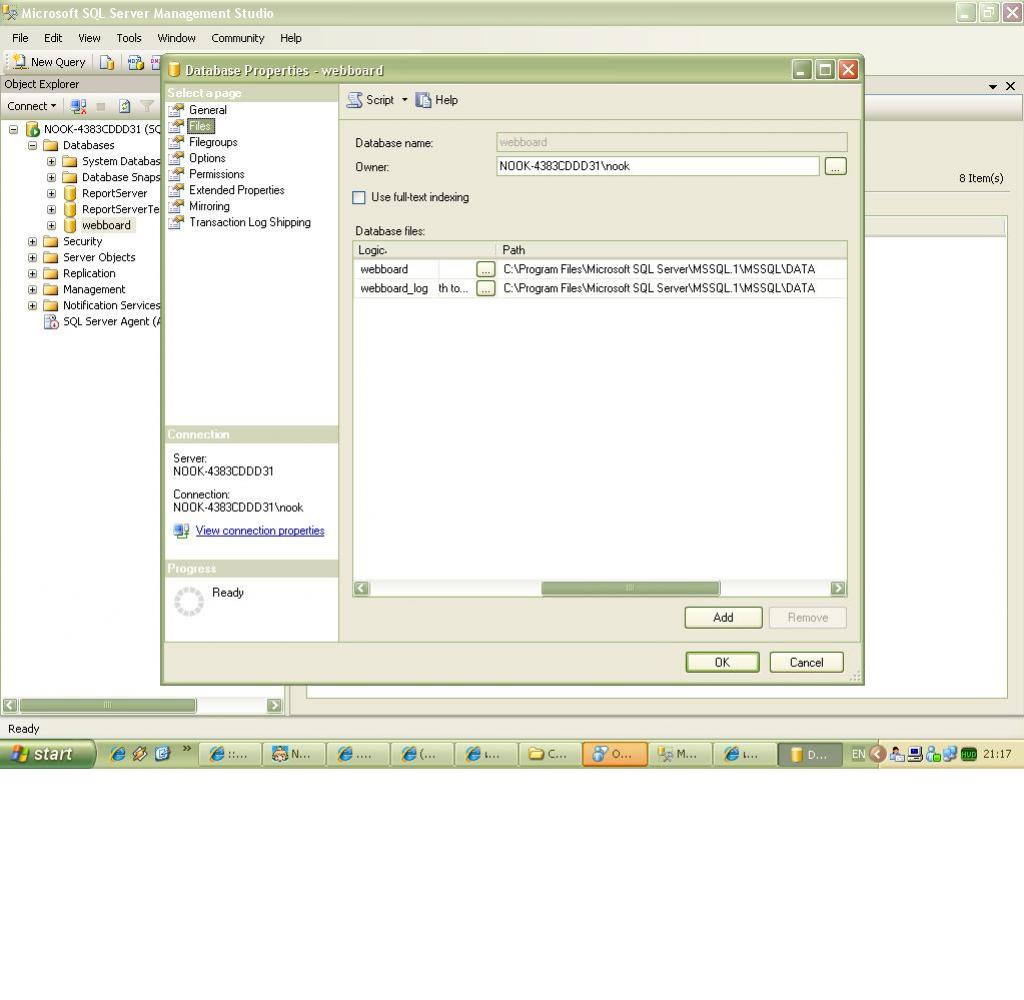1024x1000 pixels.
Task: Expand the webboard database node
Action: (51, 225)
